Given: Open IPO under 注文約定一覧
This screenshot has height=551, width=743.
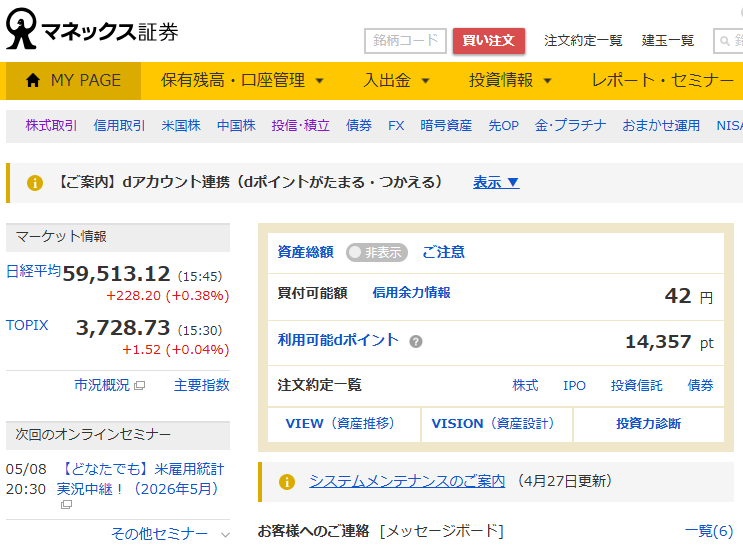Looking at the screenshot, I should [x=574, y=386].
